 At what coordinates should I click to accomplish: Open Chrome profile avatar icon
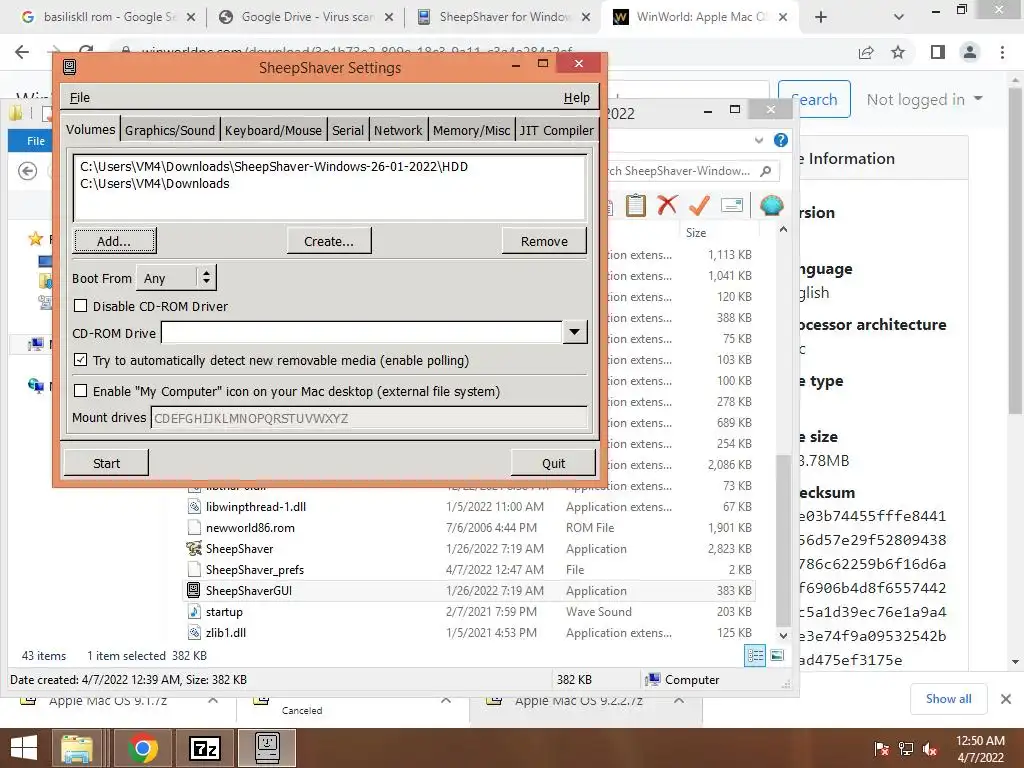pyautogui.click(x=970, y=52)
